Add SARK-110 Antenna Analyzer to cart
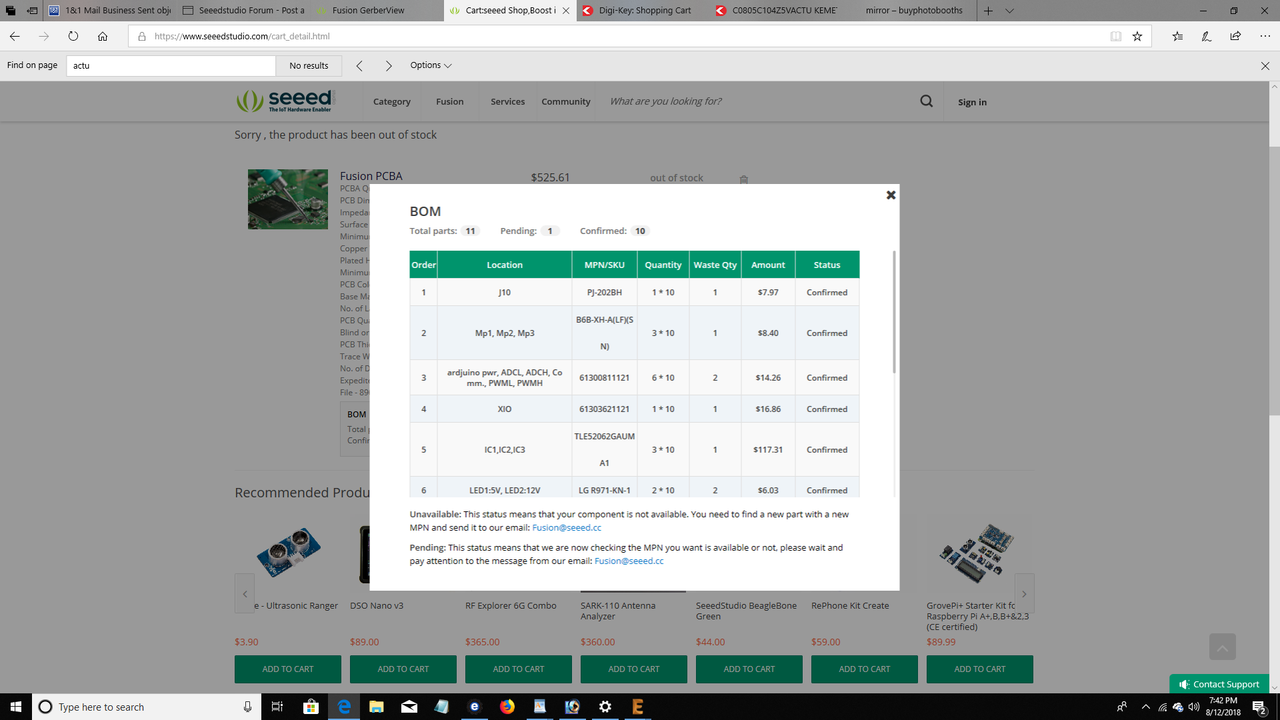The image size is (1280, 720). point(634,669)
